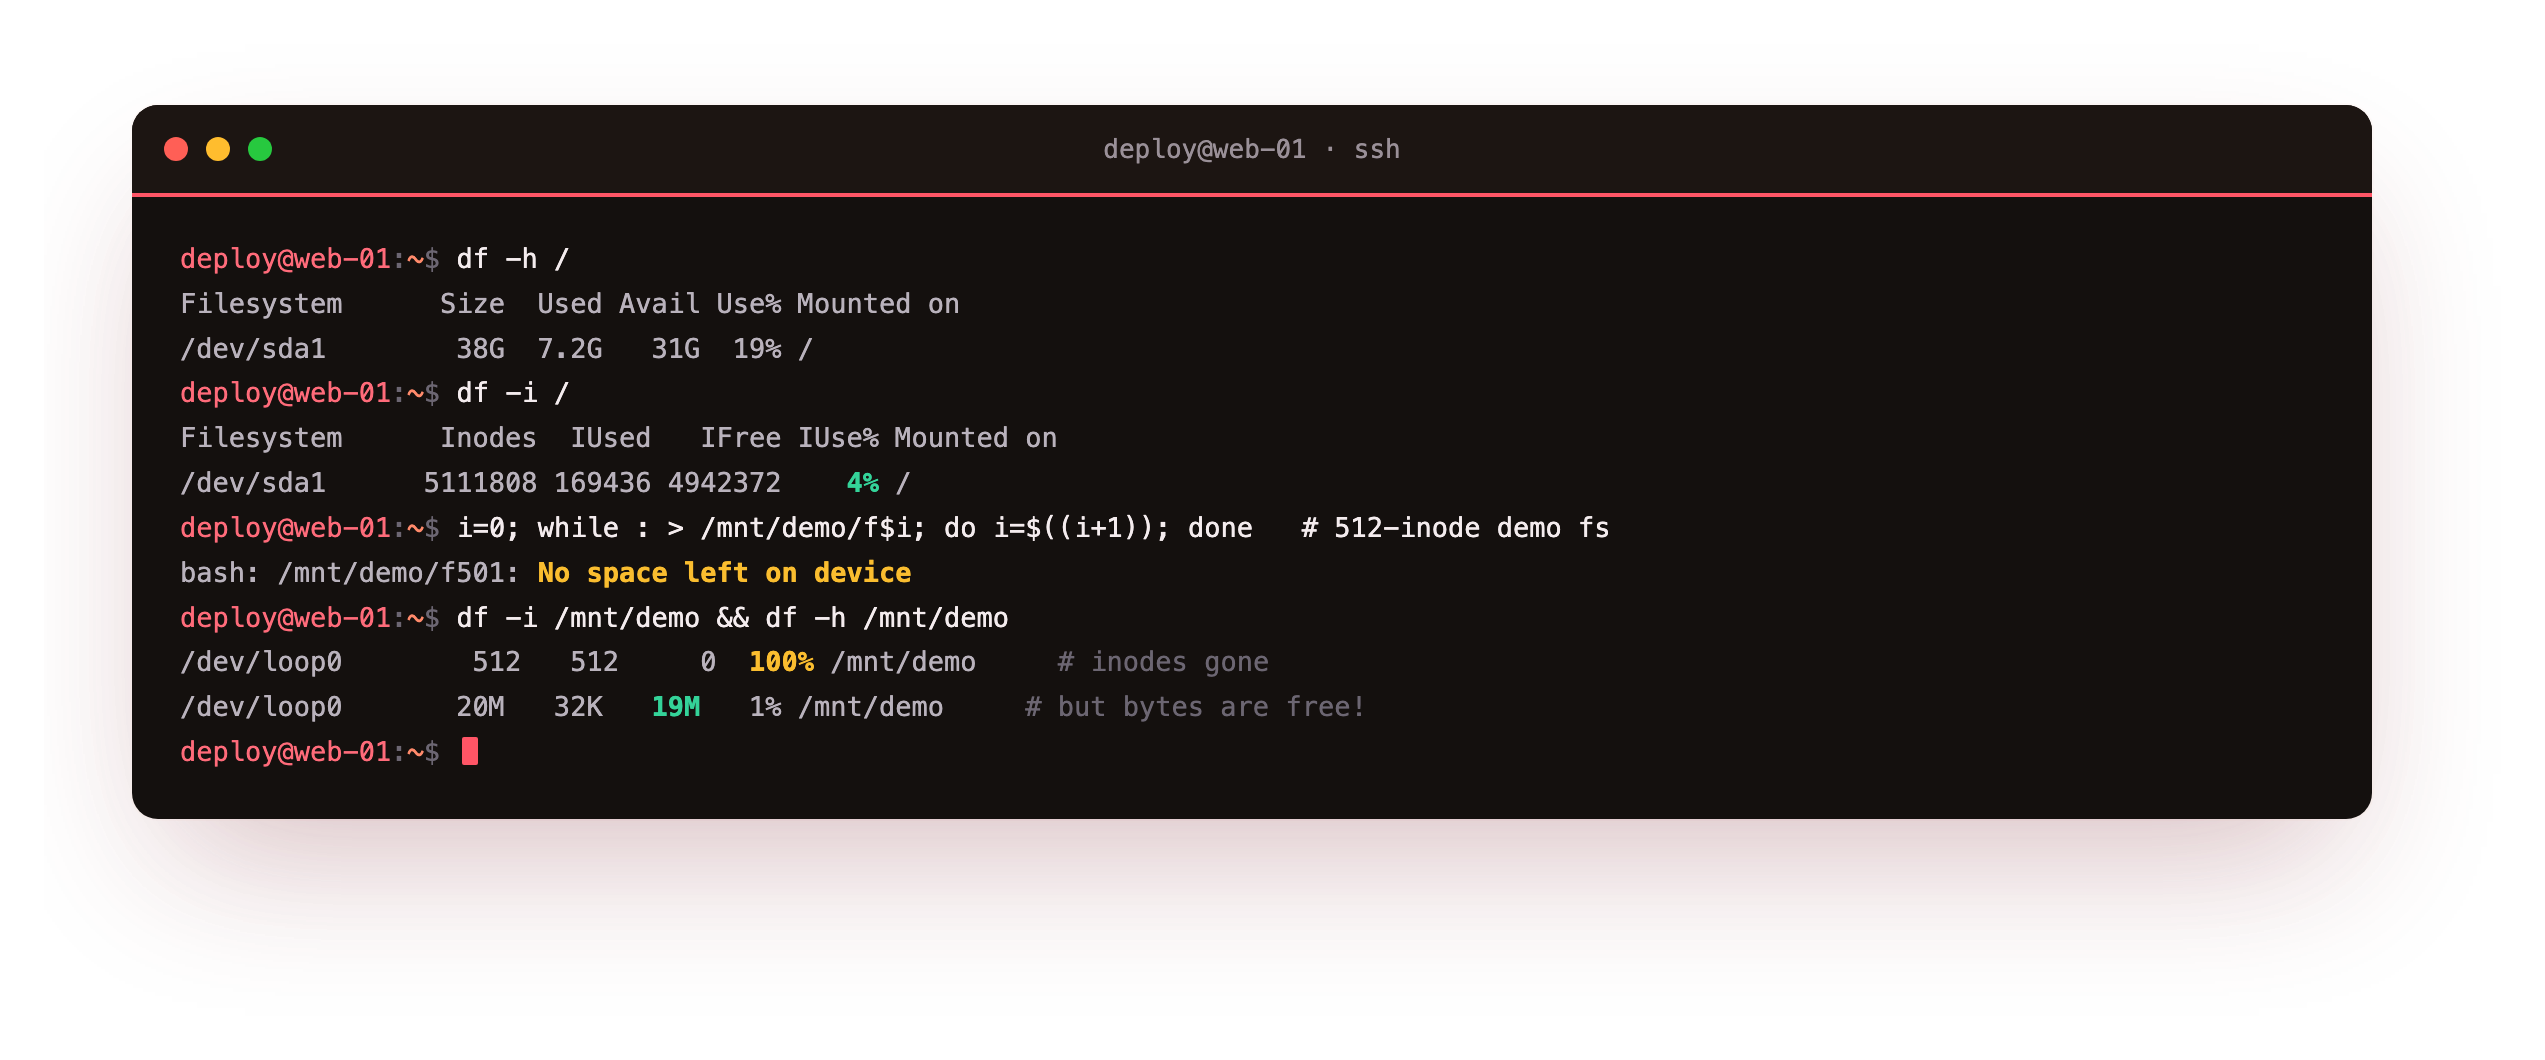This screenshot has height=1060, width=2545.
Task: Click the '7.2G' used value
Action: [x=570, y=349]
